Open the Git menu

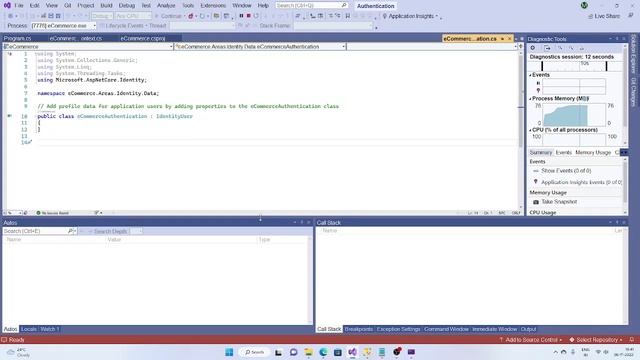pyautogui.click(x=67, y=6)
